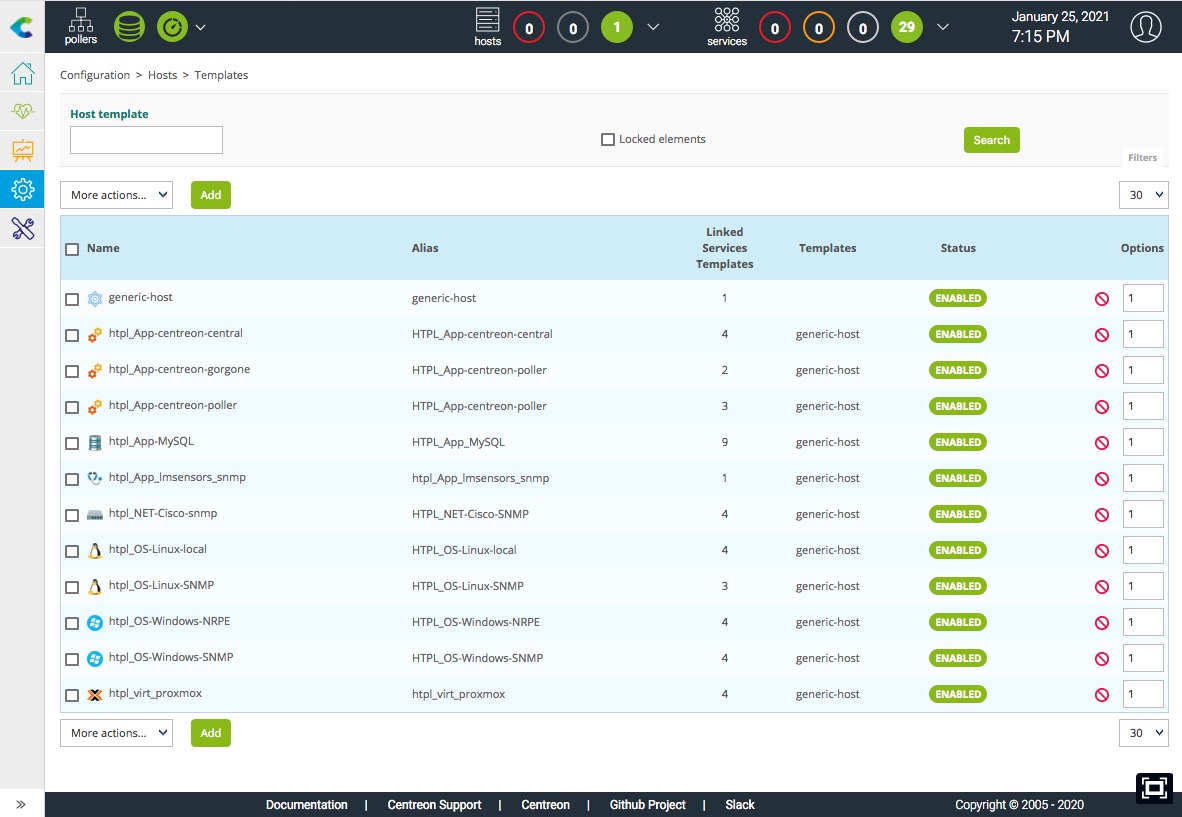Click the green Search button

click(991, 140)
